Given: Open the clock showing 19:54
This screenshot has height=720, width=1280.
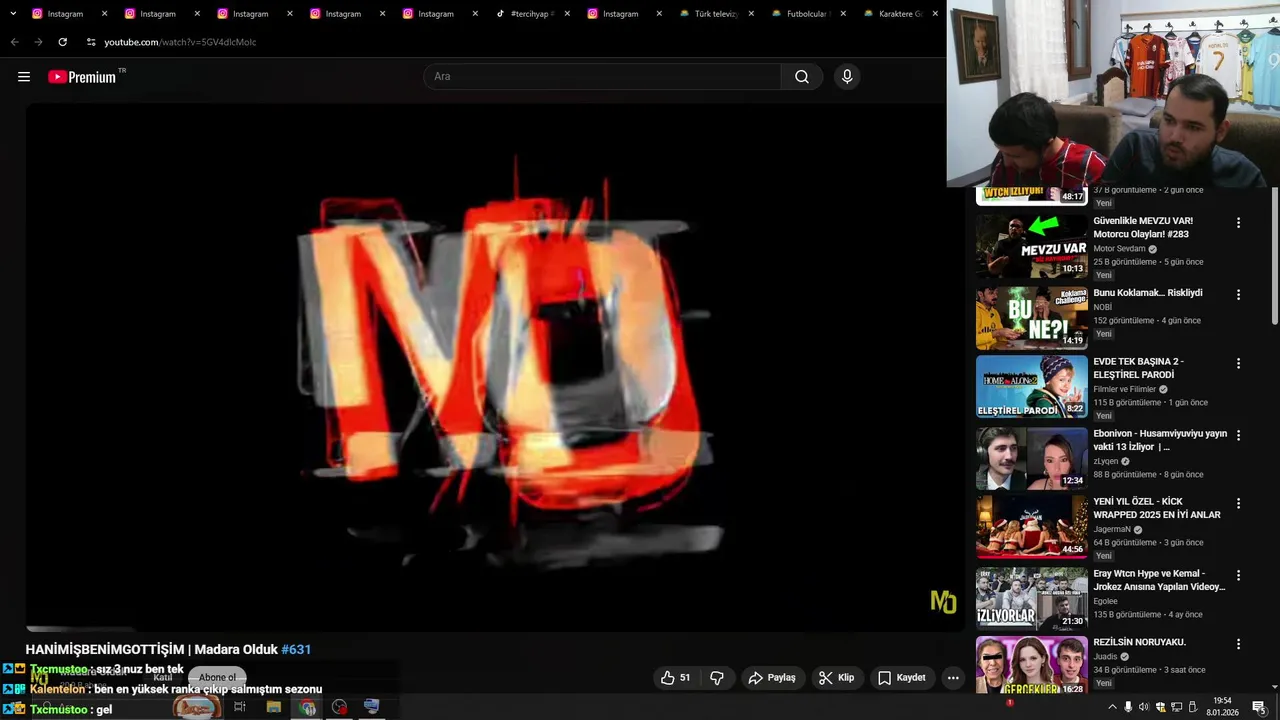Looking at the screenshot, I should 1222,707.
